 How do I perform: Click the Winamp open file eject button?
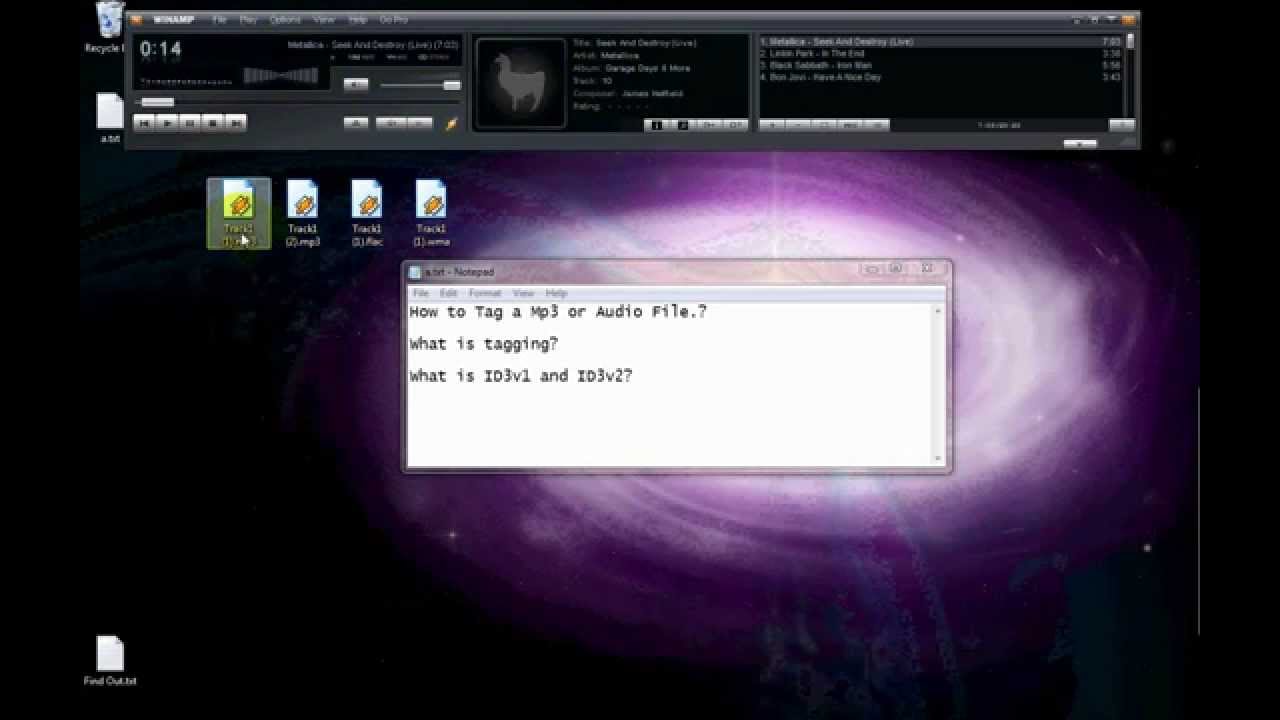356,123
